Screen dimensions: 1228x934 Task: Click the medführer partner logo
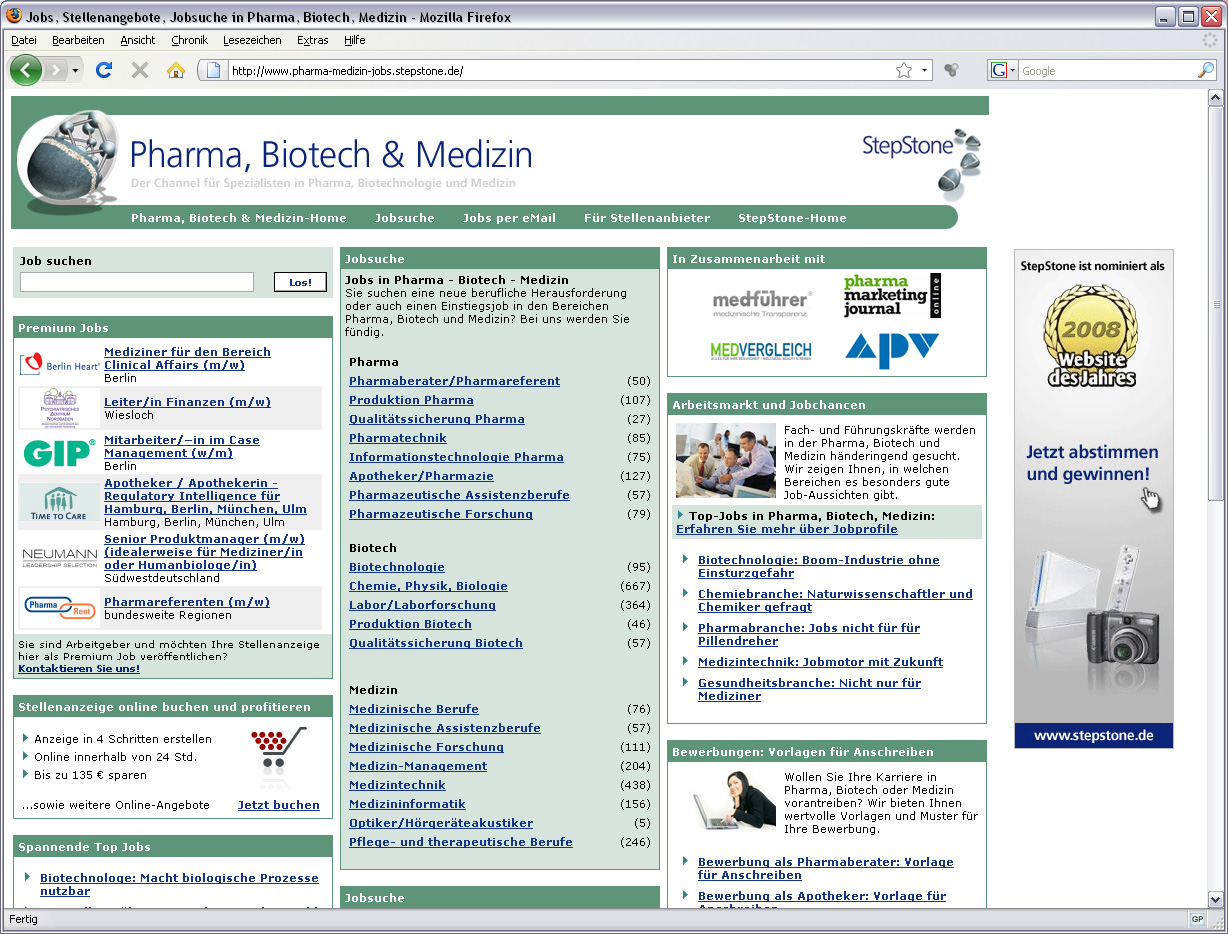tap(762, 303)
